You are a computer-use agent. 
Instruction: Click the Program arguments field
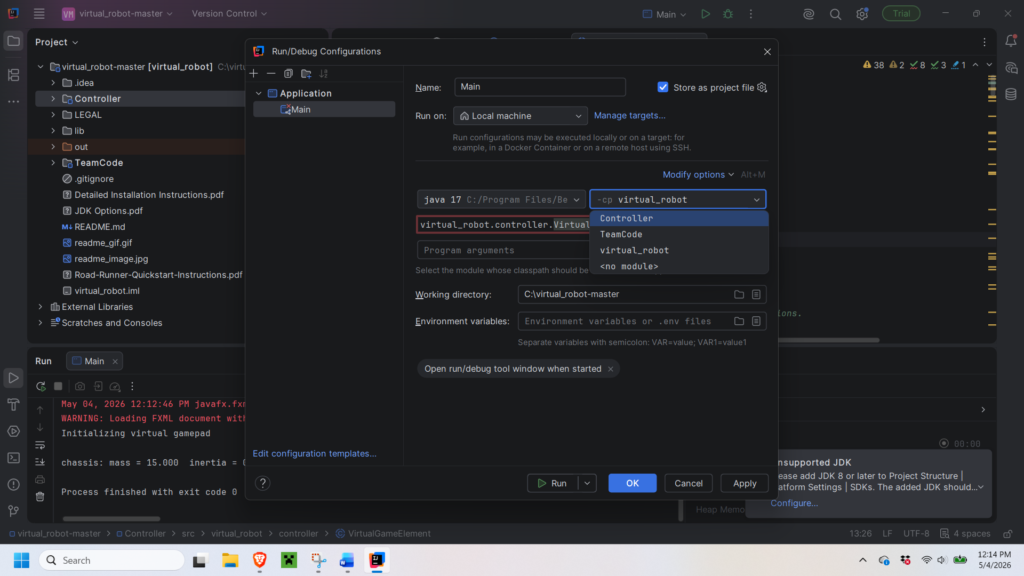click(x=503, y=250)
